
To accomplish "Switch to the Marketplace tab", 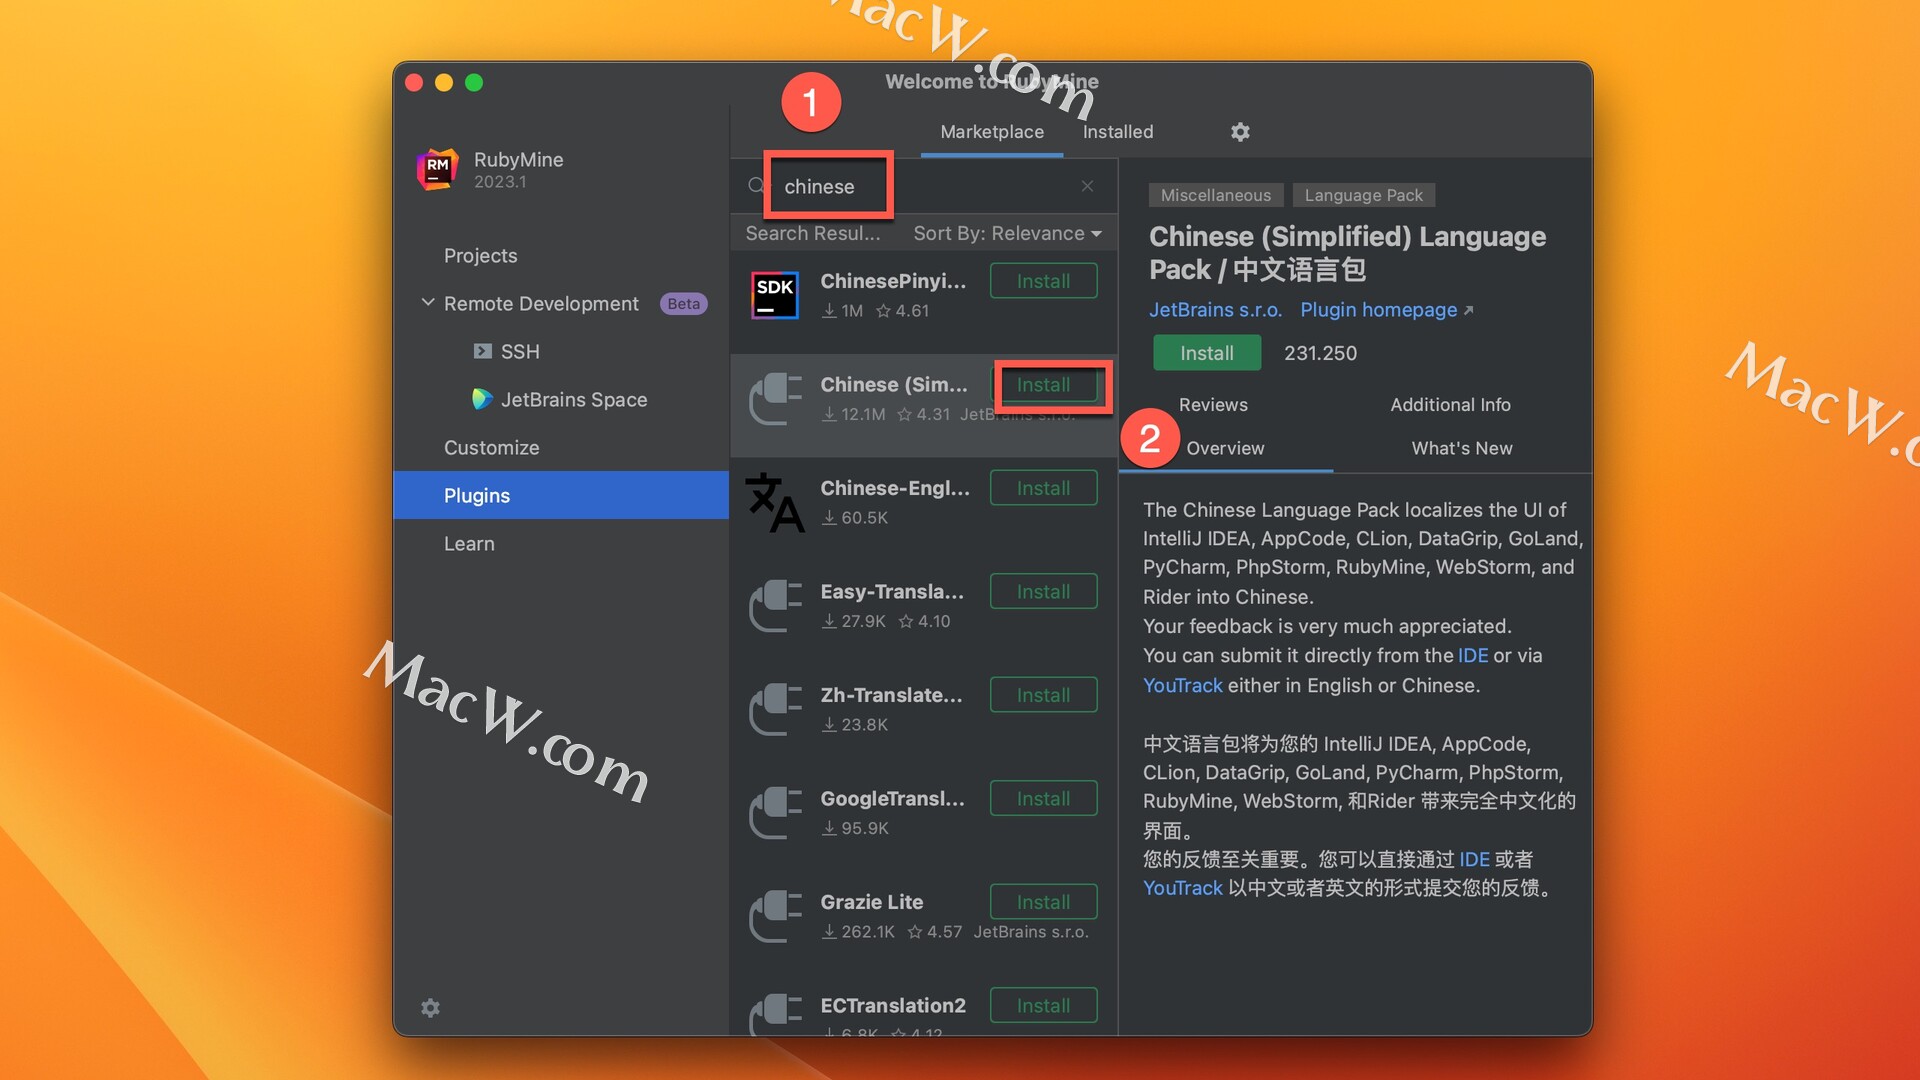I will pyautogui.click(x=993, y=129).
